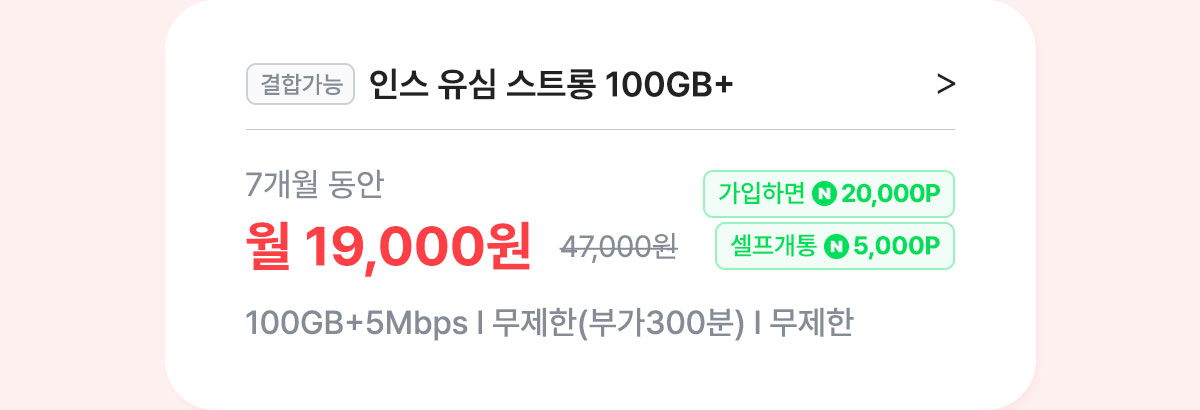1200x410 pixels.
Task: Click the 셀프개통 label in the lower badge
Action: point(774,246)
